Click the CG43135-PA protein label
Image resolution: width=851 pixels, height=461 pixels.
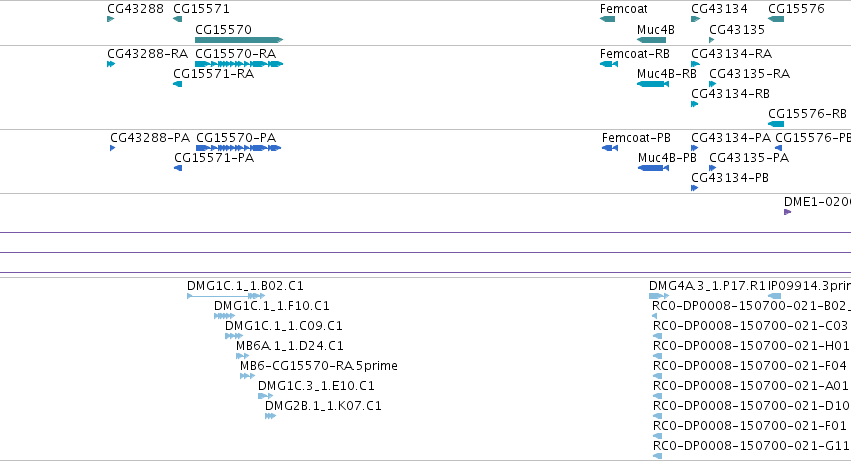click(x=749, y=158)
